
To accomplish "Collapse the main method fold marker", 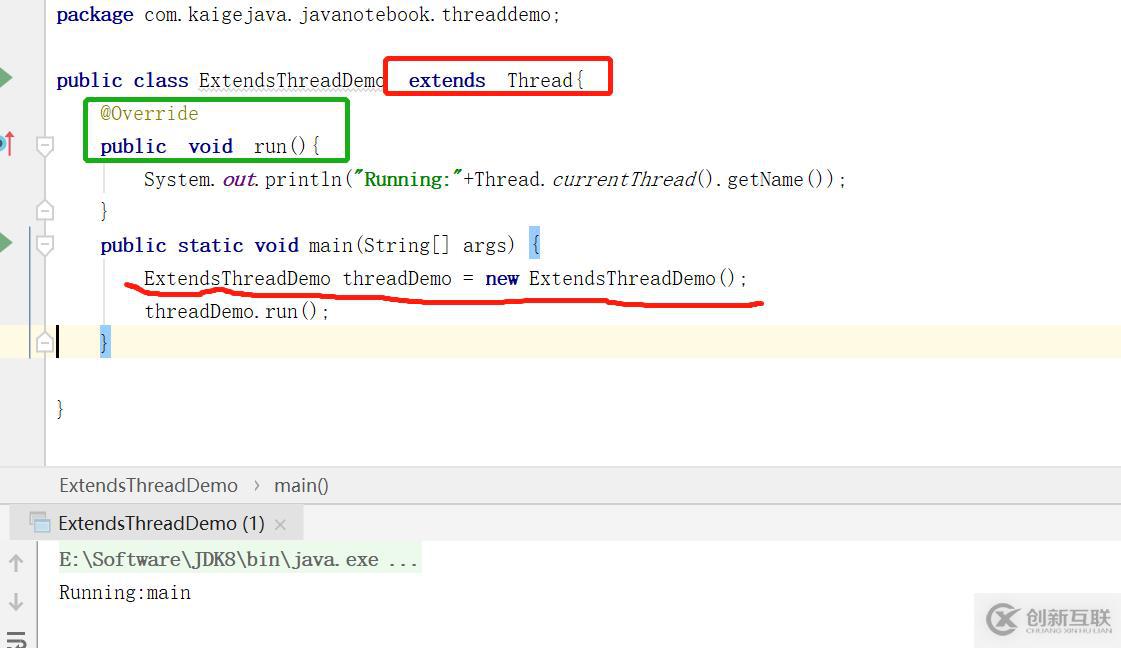I will click(44, 245).
